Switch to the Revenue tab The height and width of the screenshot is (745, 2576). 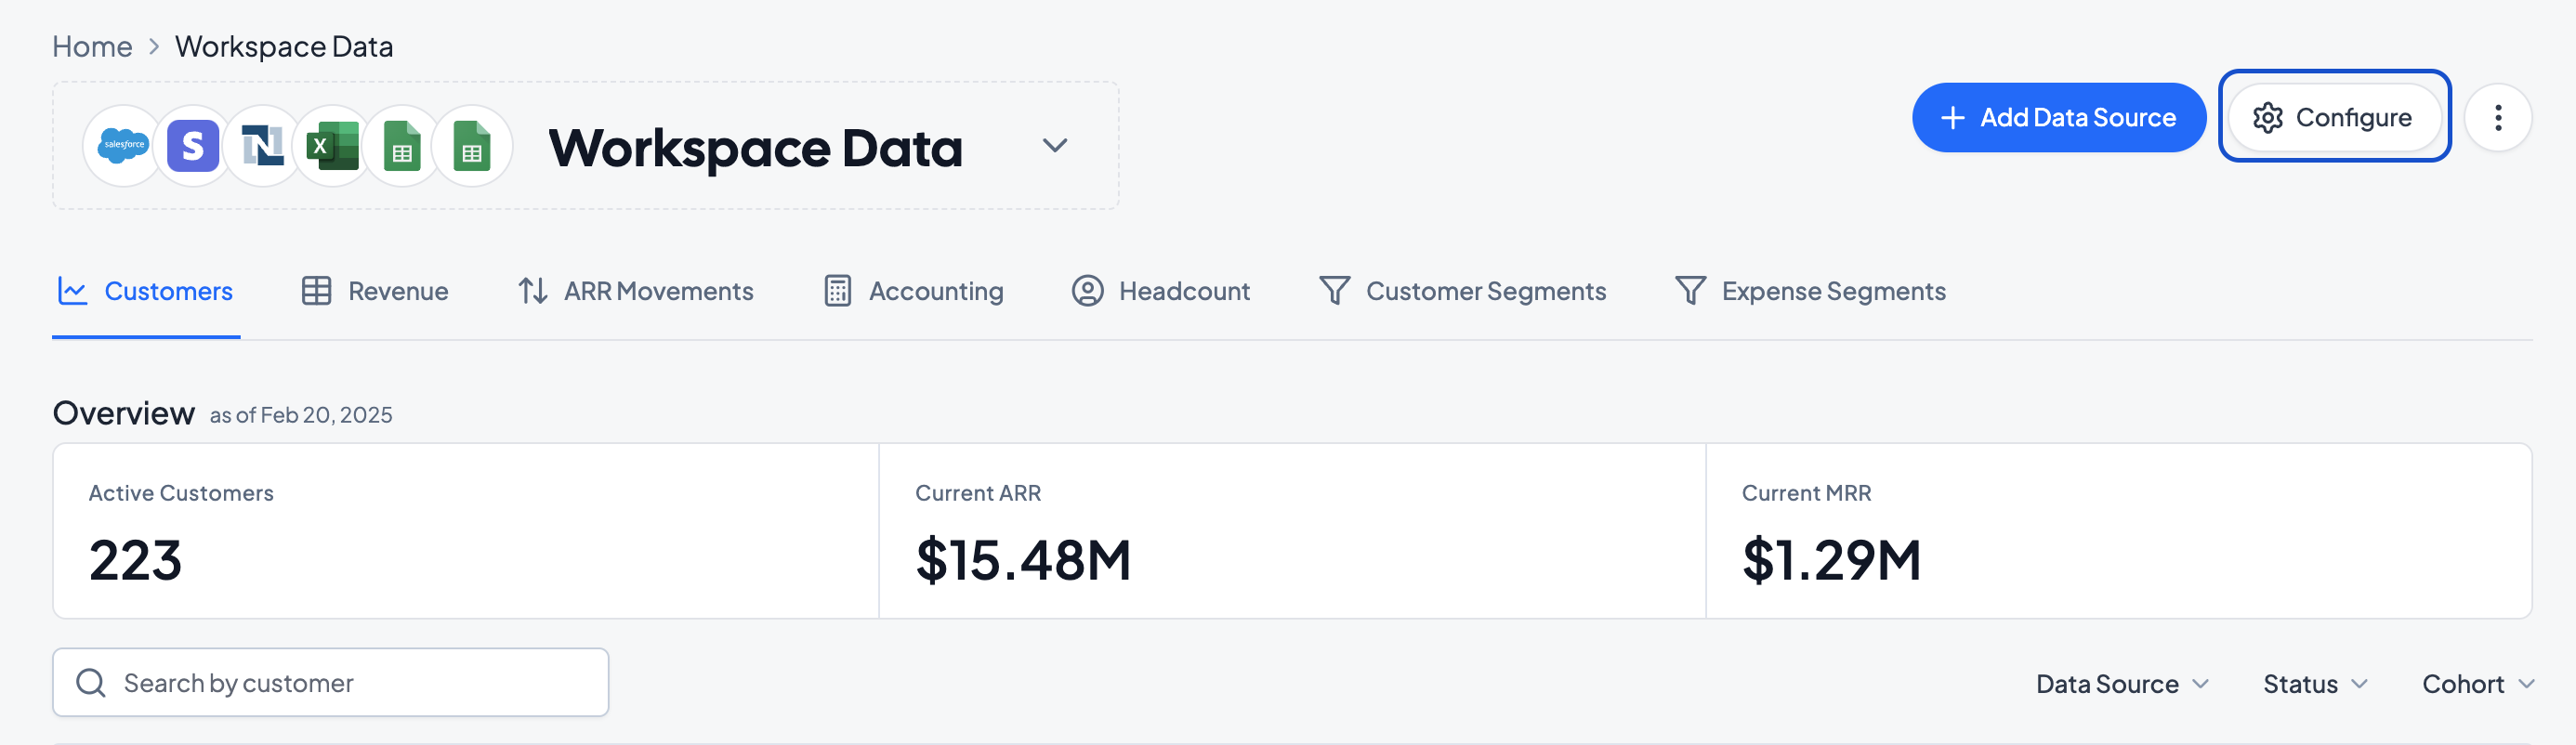375,291
